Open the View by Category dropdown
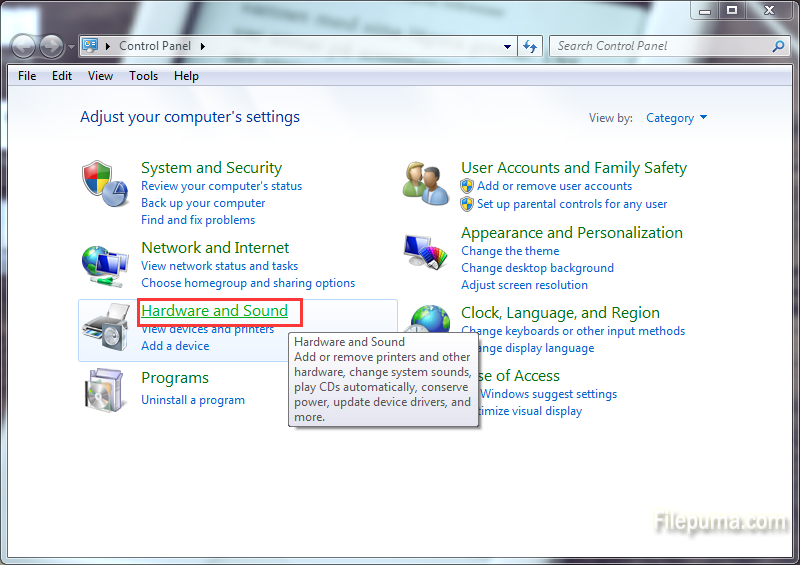This screenshot has width=800, height=565. (x=676, y=118)
